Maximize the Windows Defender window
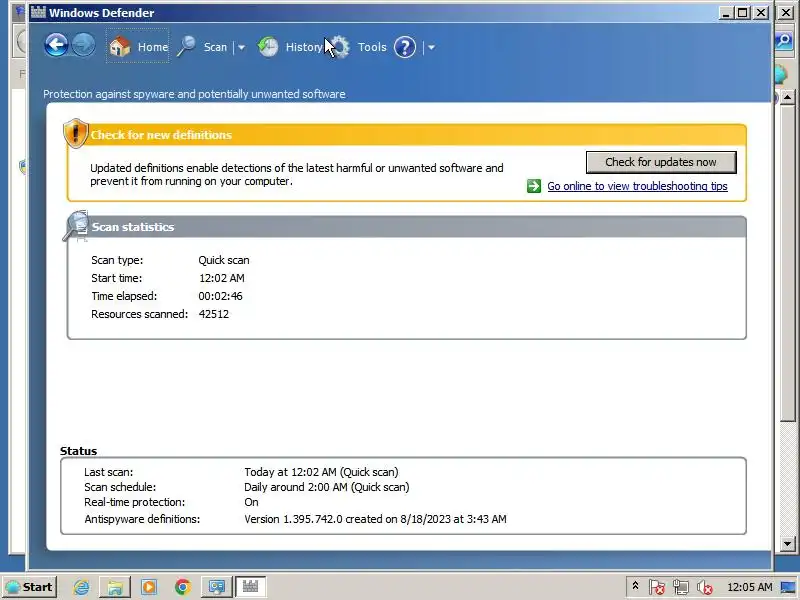 pos(743,13)
